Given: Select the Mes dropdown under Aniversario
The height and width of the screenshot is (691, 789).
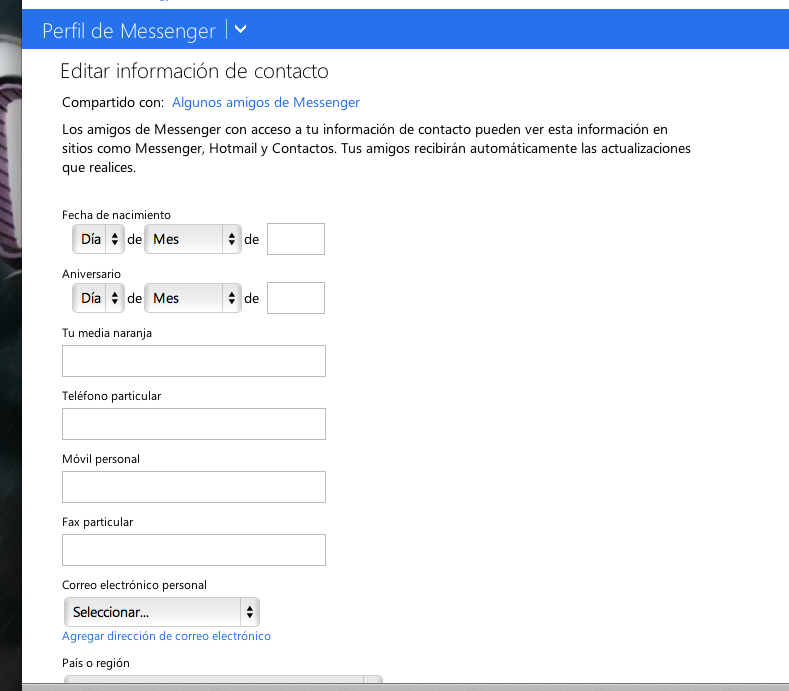Looking at the screenshot, I should tap(193, 298).
